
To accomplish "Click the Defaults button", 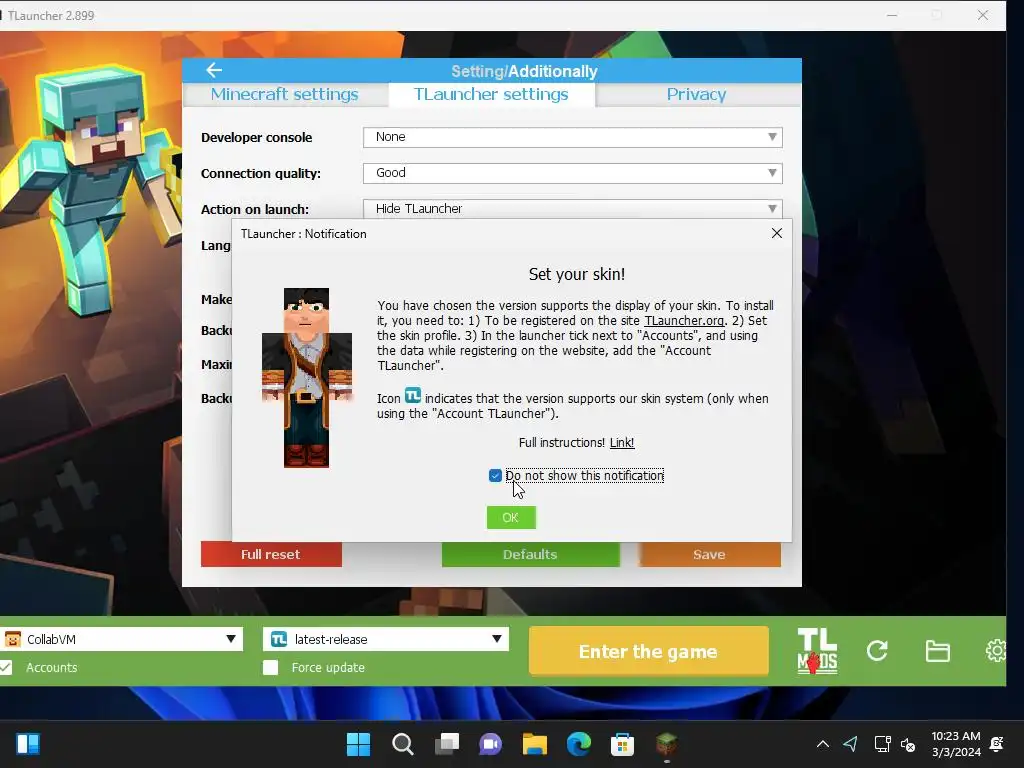I will pos(530,554).
